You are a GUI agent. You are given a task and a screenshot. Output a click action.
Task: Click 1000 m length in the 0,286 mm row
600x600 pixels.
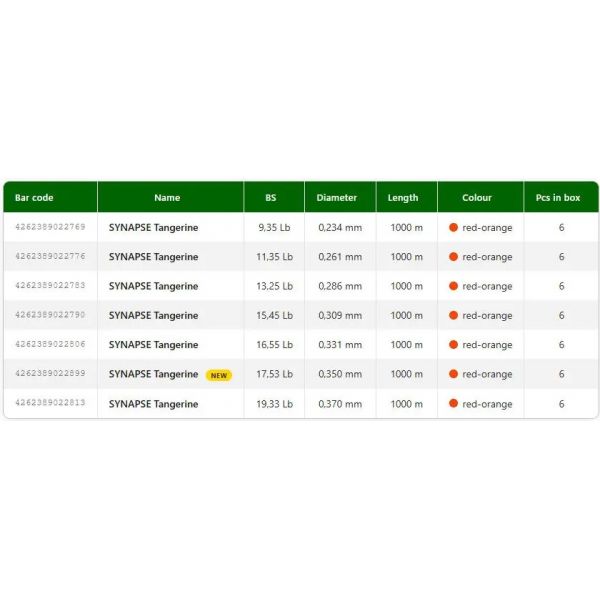click(407, 286)
